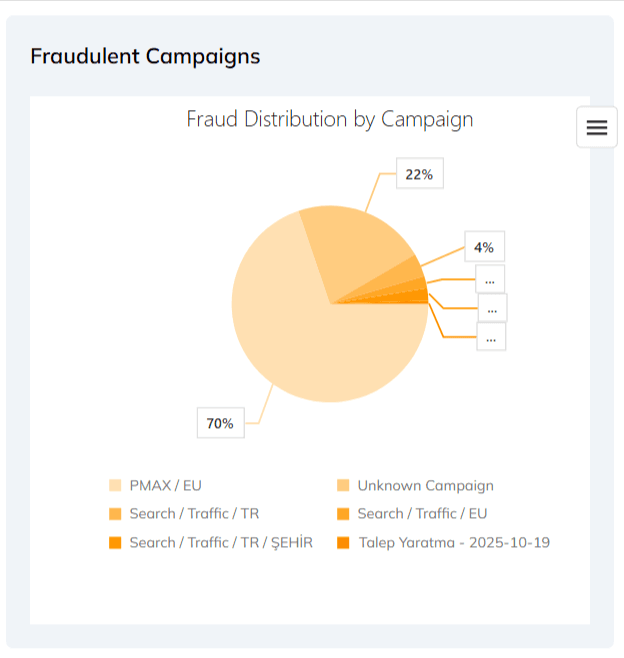Click the 4% data label

pos(484,247)
